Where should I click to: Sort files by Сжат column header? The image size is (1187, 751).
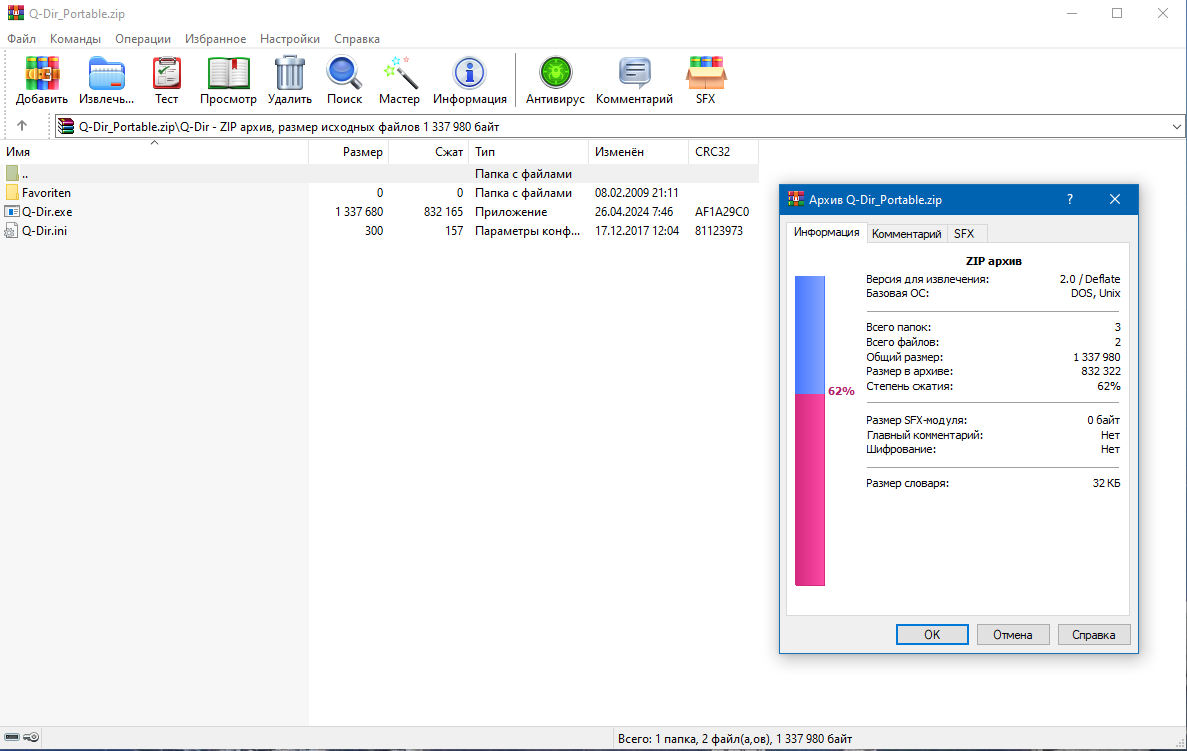[x=428, y=151]
